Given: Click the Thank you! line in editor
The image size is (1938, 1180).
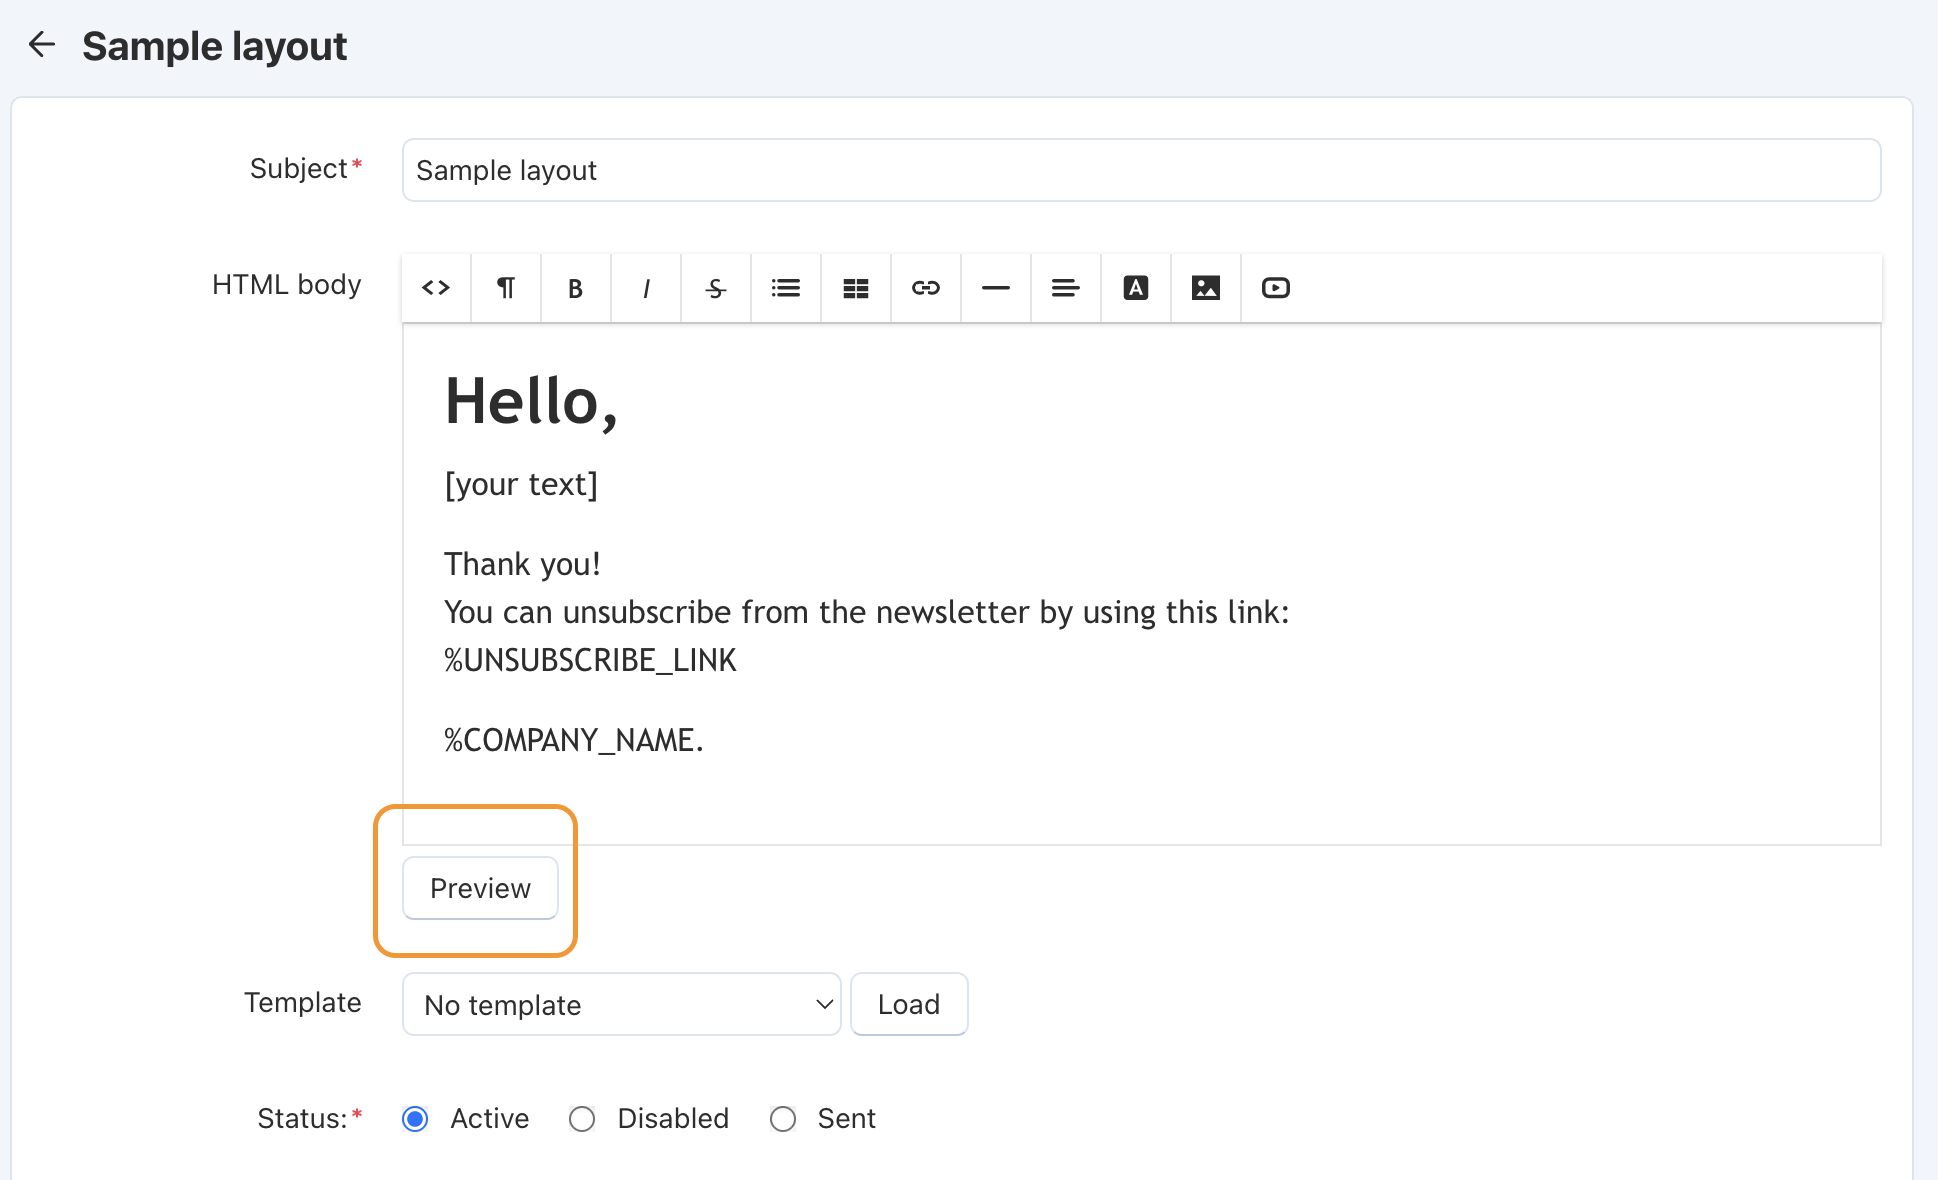Looking at the screenshot, I should pos(522,565).
